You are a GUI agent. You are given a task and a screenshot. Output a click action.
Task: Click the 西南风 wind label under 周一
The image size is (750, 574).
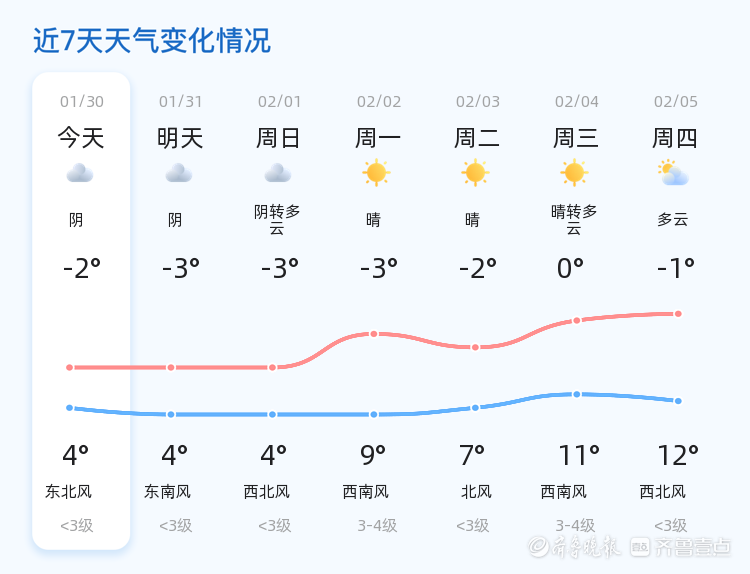(x=366, y=492)
